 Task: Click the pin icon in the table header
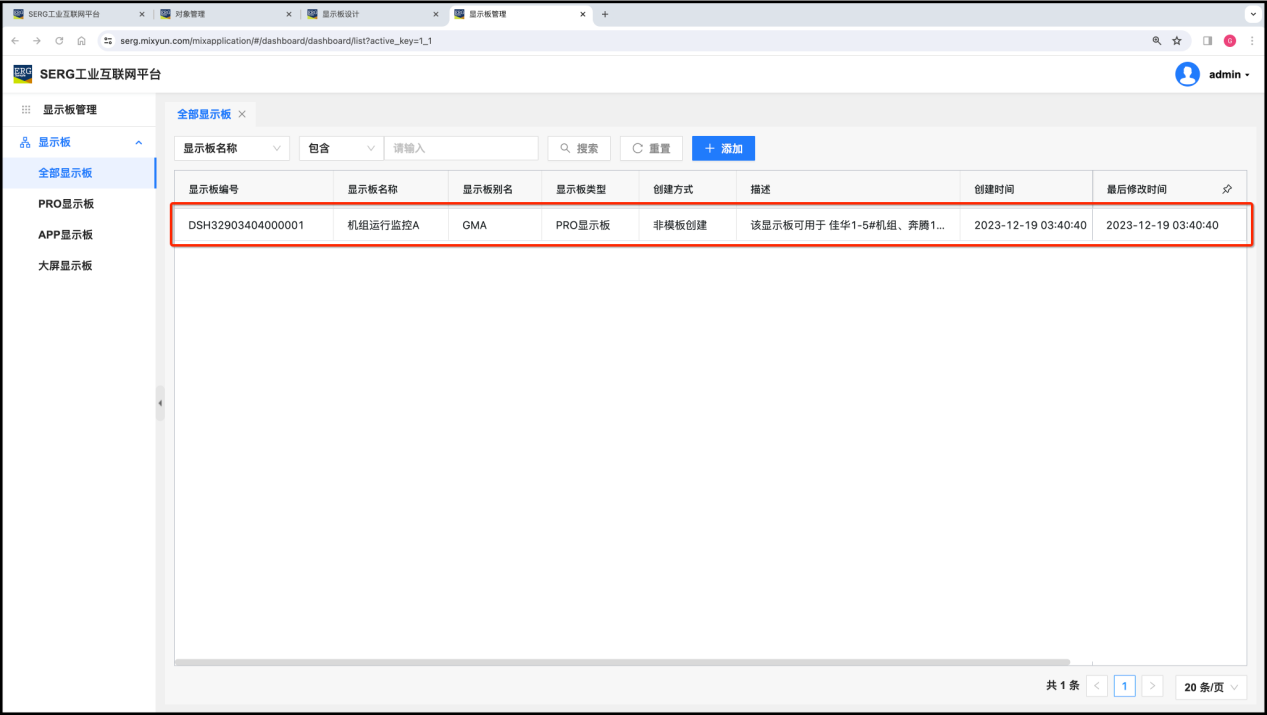[1227, 189]
